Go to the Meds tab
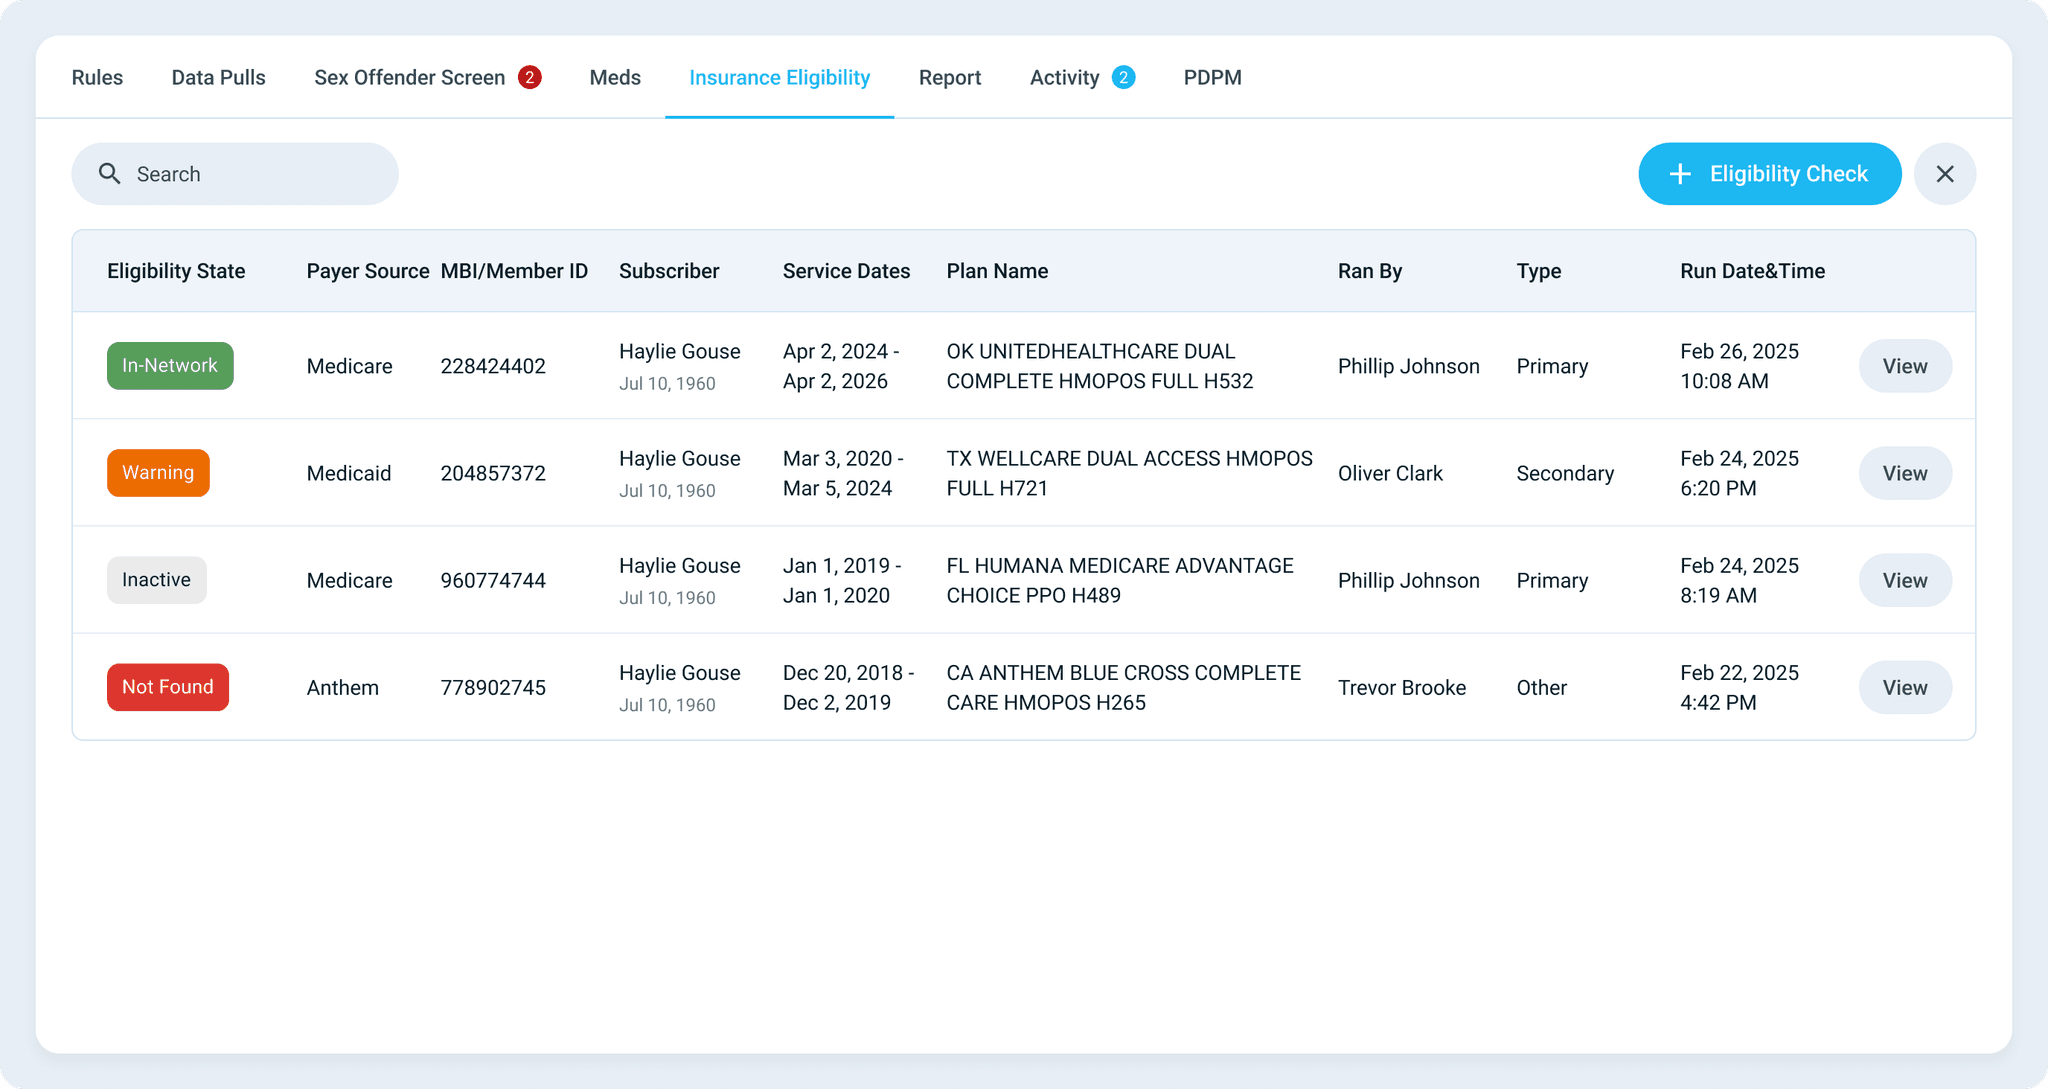Viewport: 2048px width, 1089px height. [615, 77]
